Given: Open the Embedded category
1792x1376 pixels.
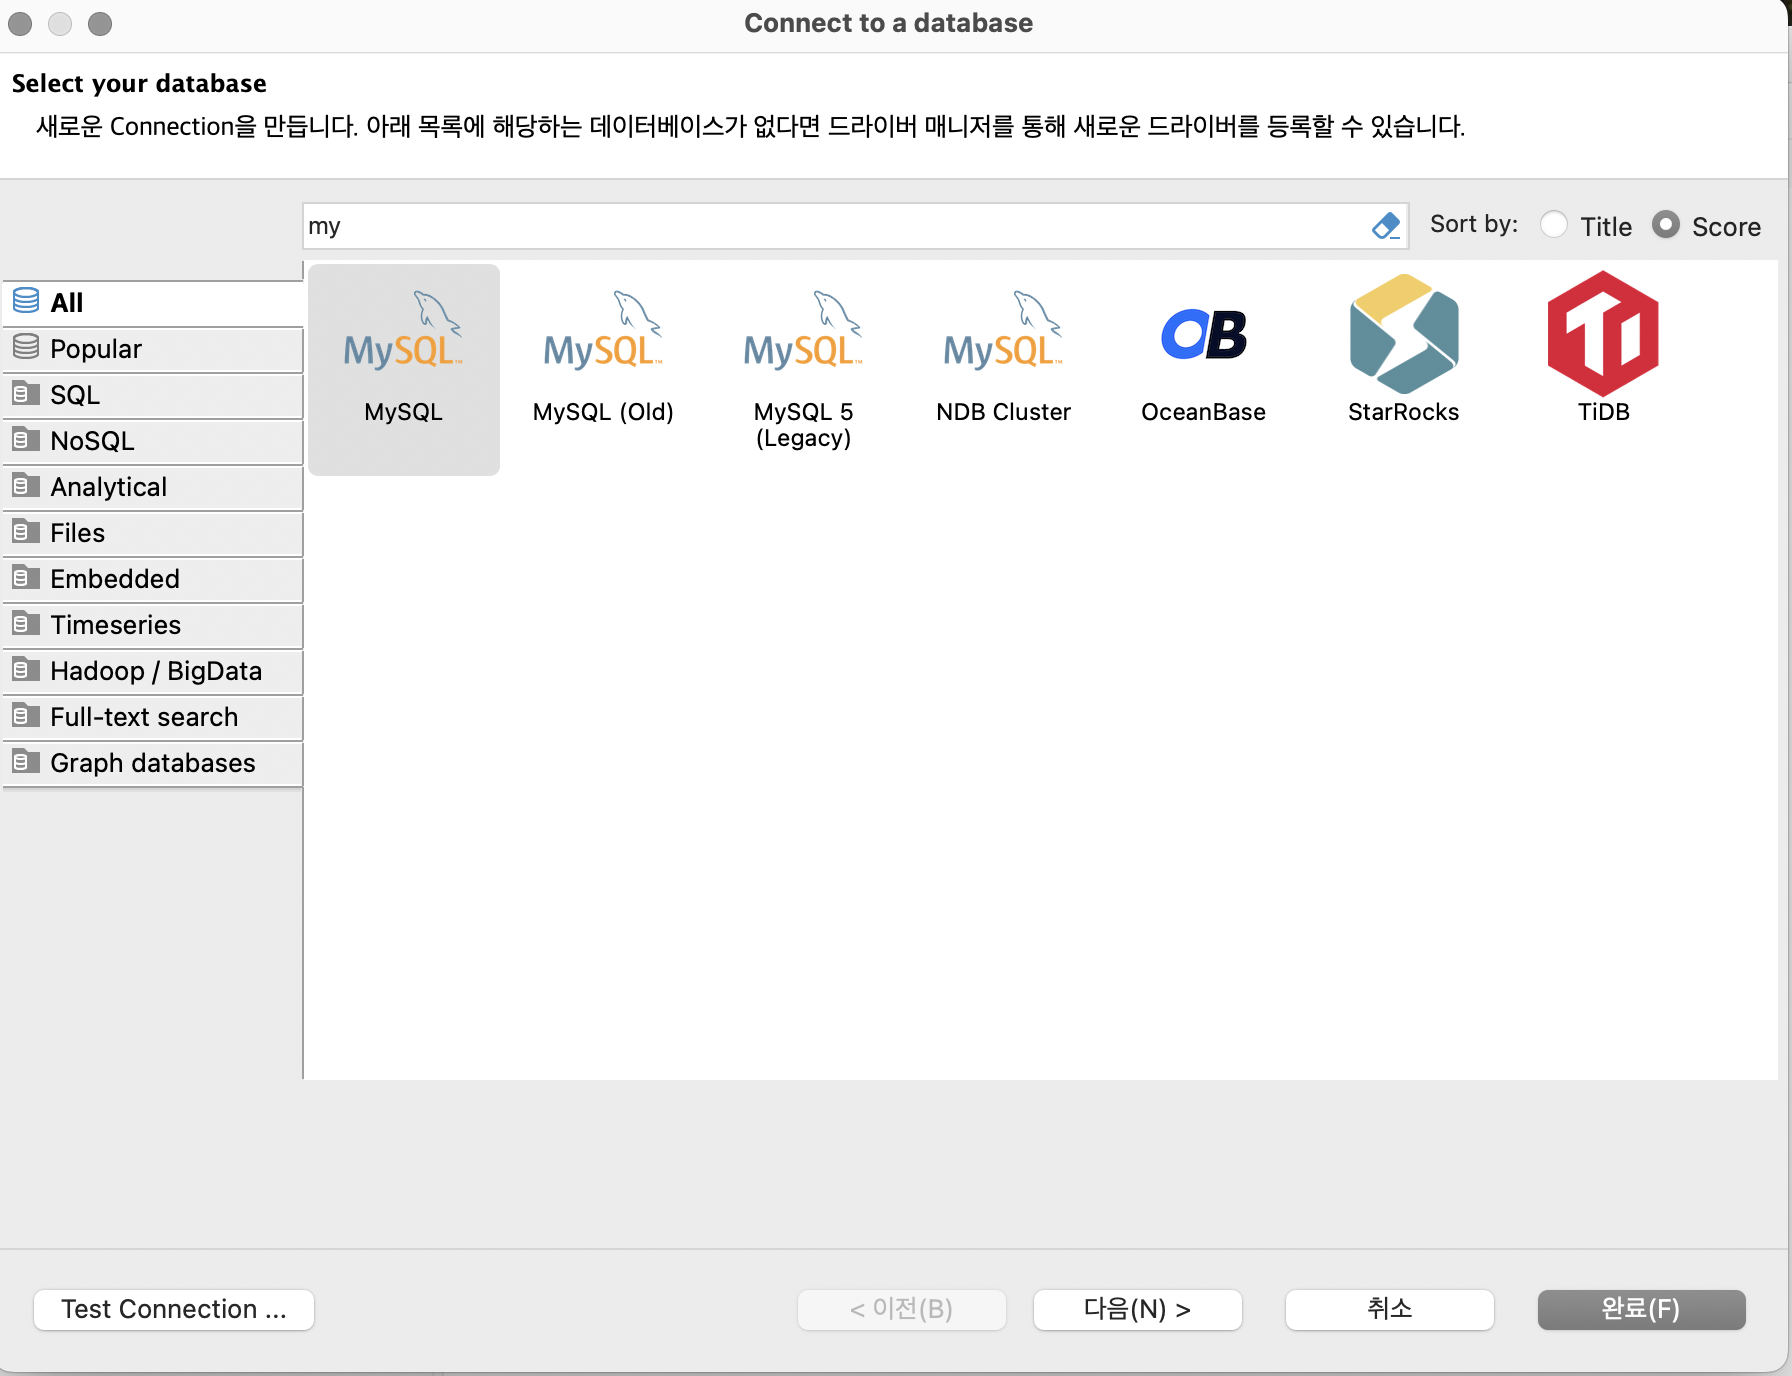Looking at the screenshot, I should pos(153,579).
